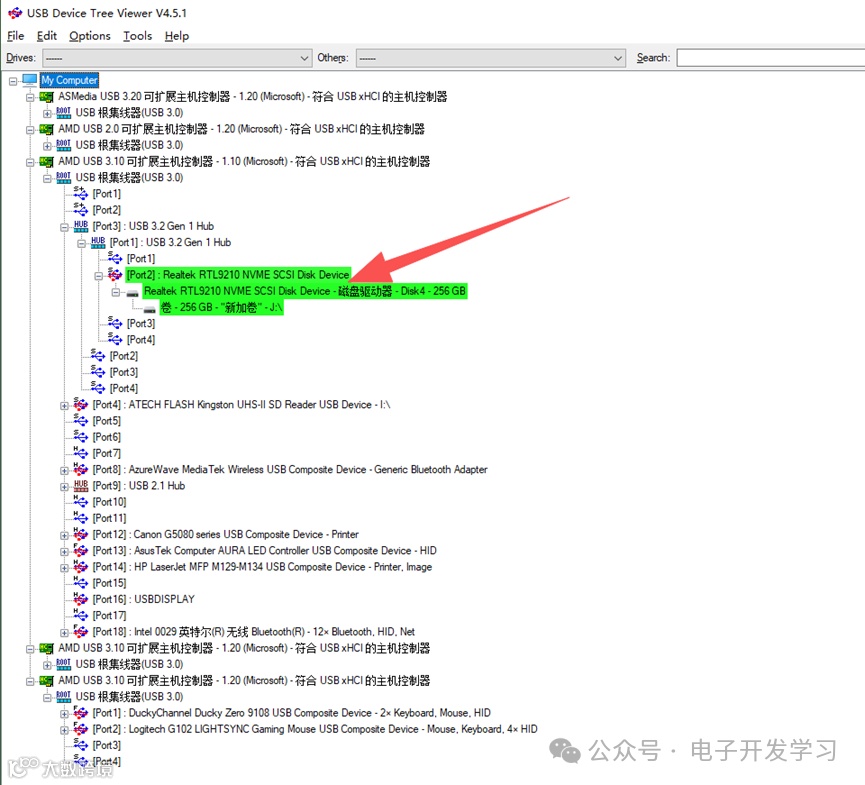Viewport: 865px width, 785px height.
Task: Expand the Canon G5080 series node
Action: [x=65, y=535]
